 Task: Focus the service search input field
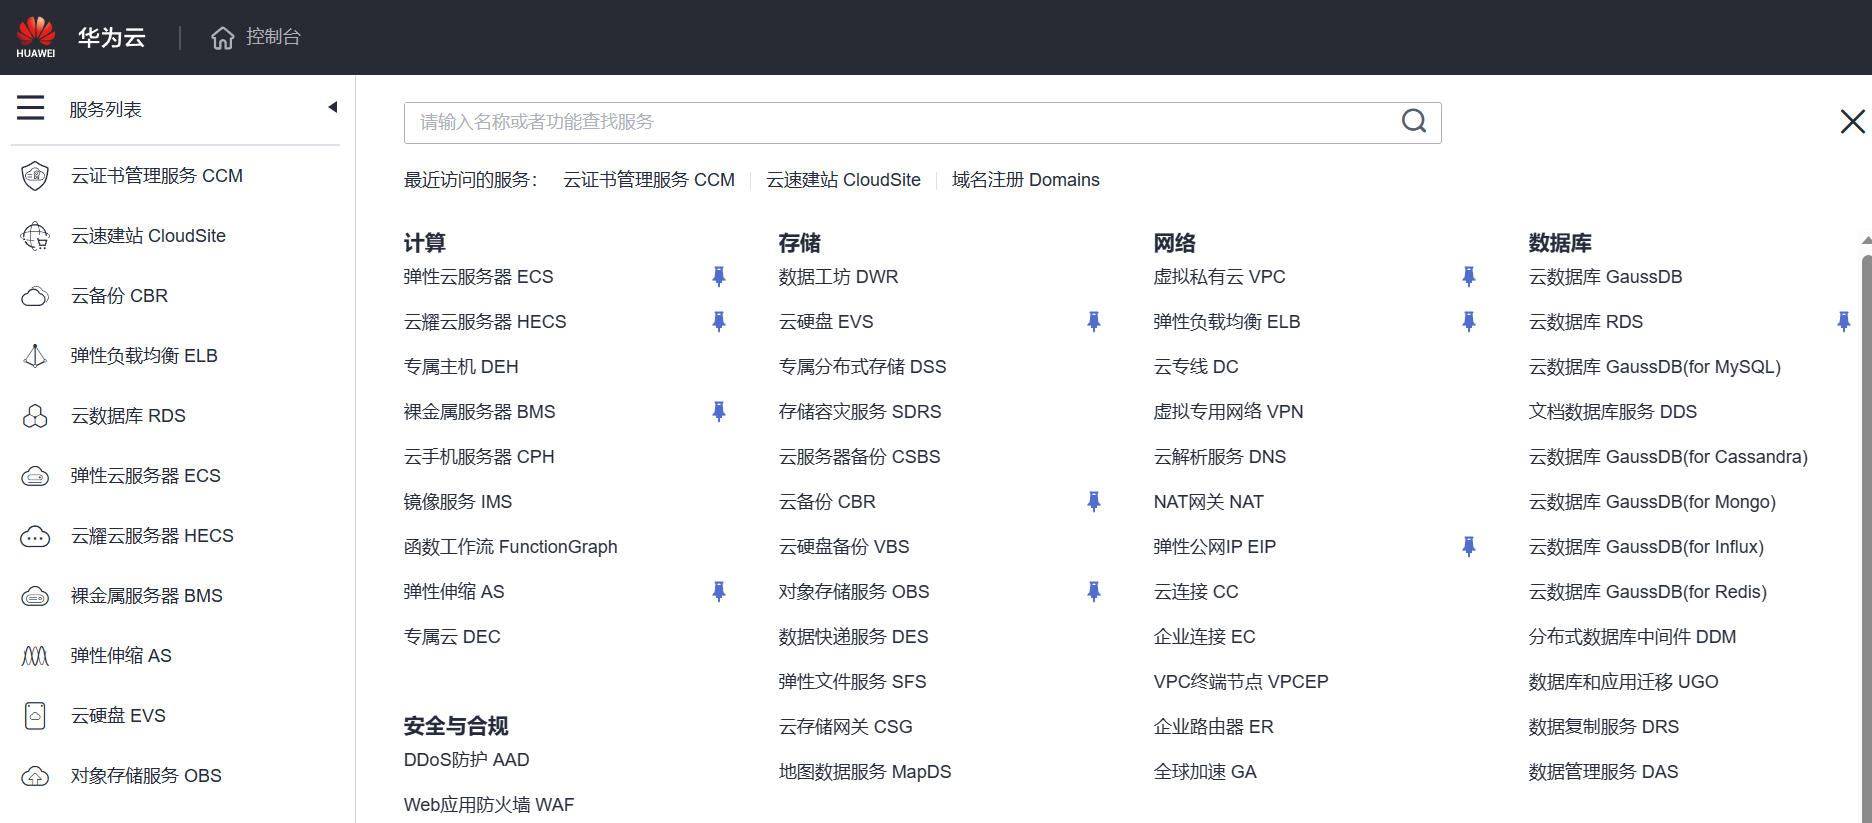[922, 123]
